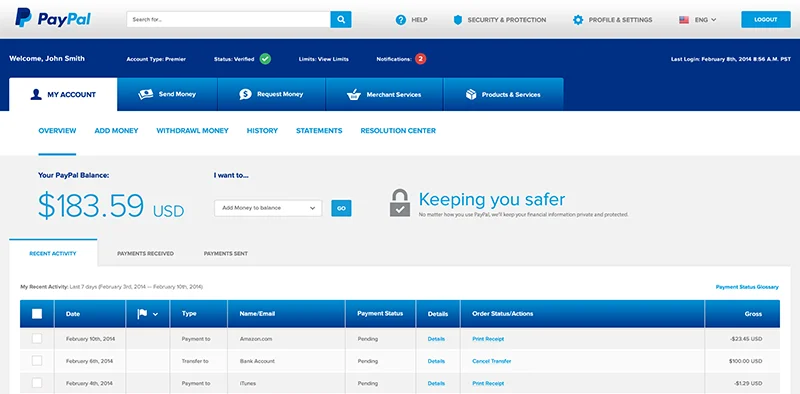Open the ENG language dropdown
The height and width of the screenshot is (394, 800).
706,20
